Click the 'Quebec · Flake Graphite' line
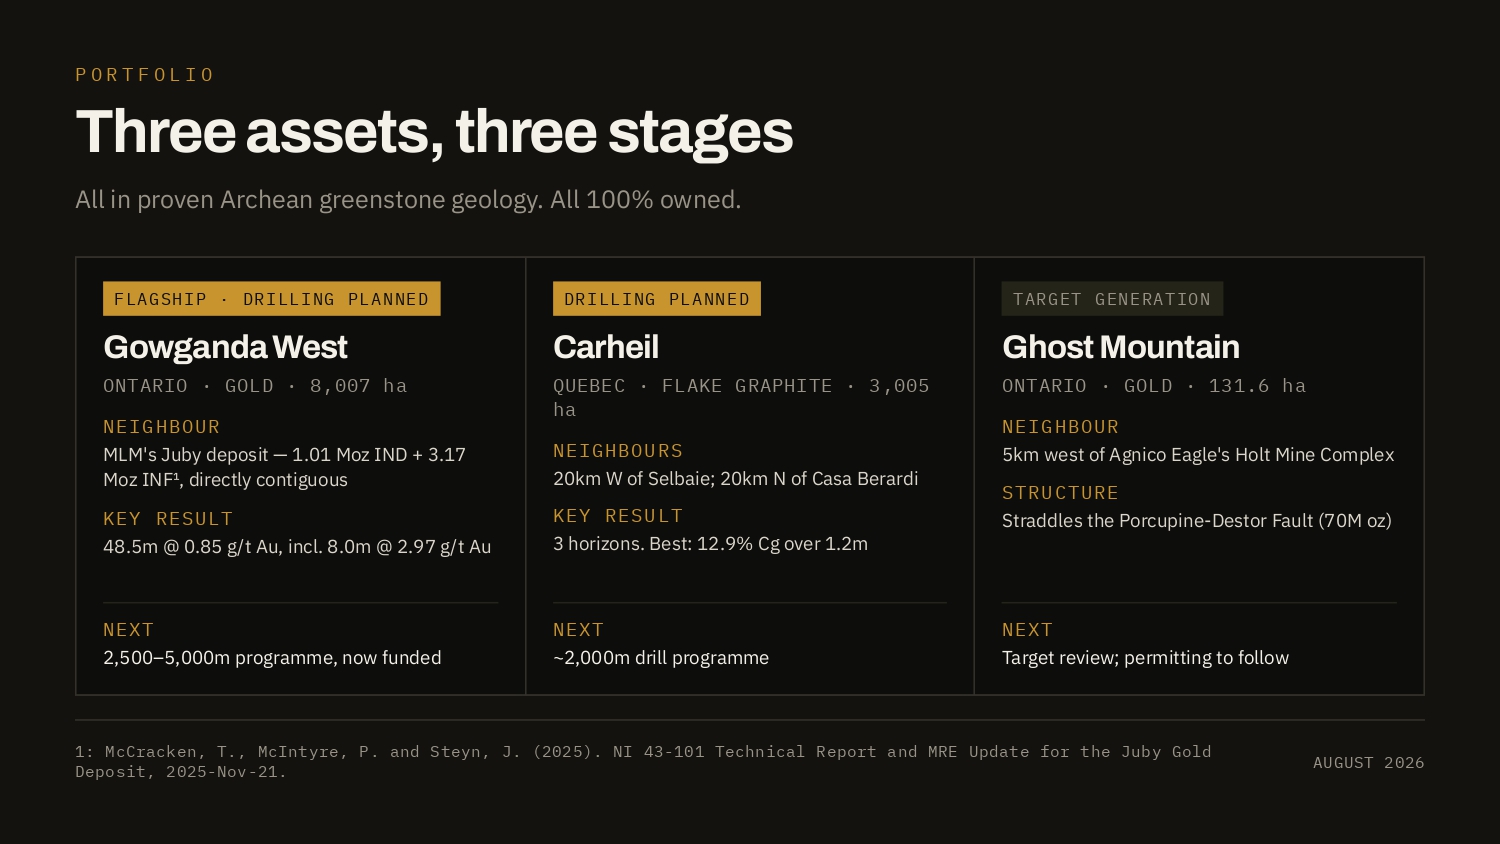The width and height of the screenshot is (1500, 844). [x=741, y=398]
